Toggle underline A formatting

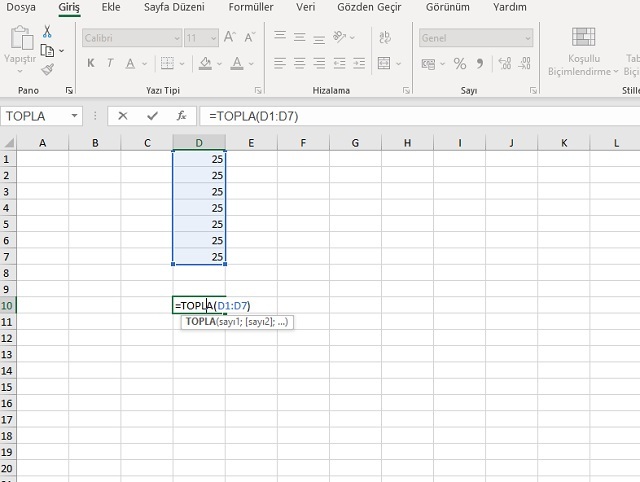point(130,63)
